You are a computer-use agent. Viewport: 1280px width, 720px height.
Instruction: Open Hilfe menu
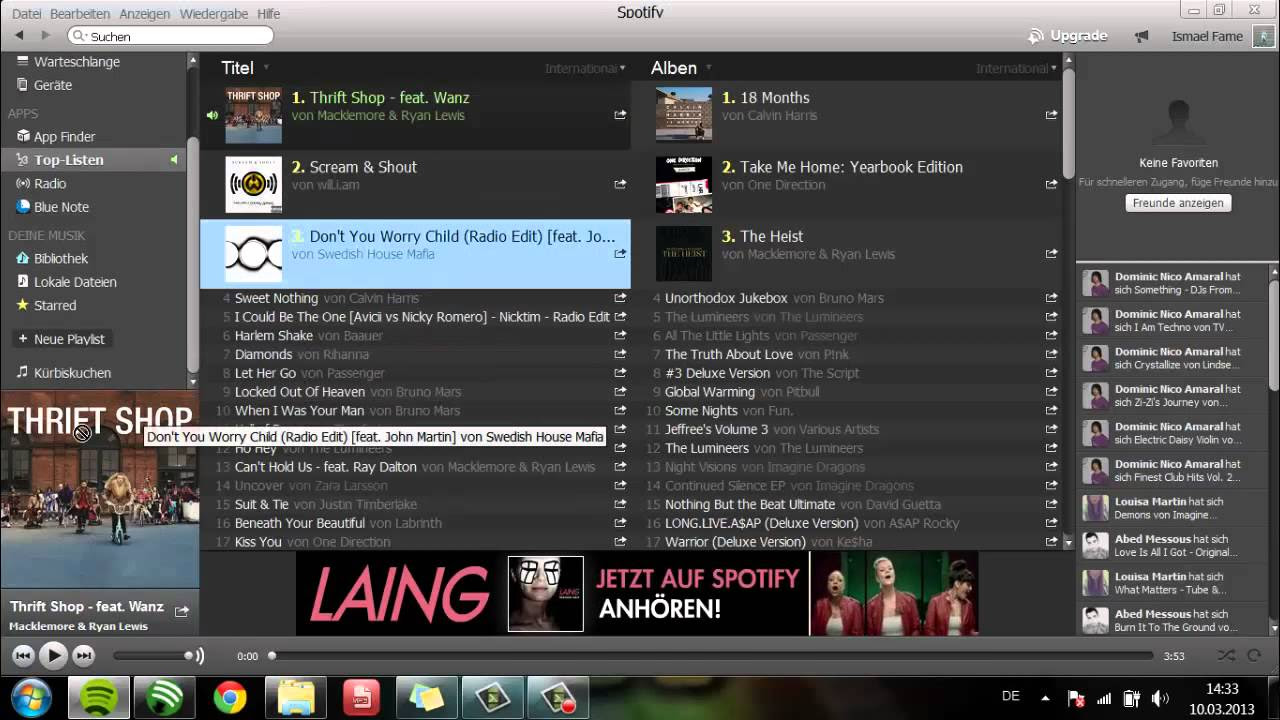point(268,14)
